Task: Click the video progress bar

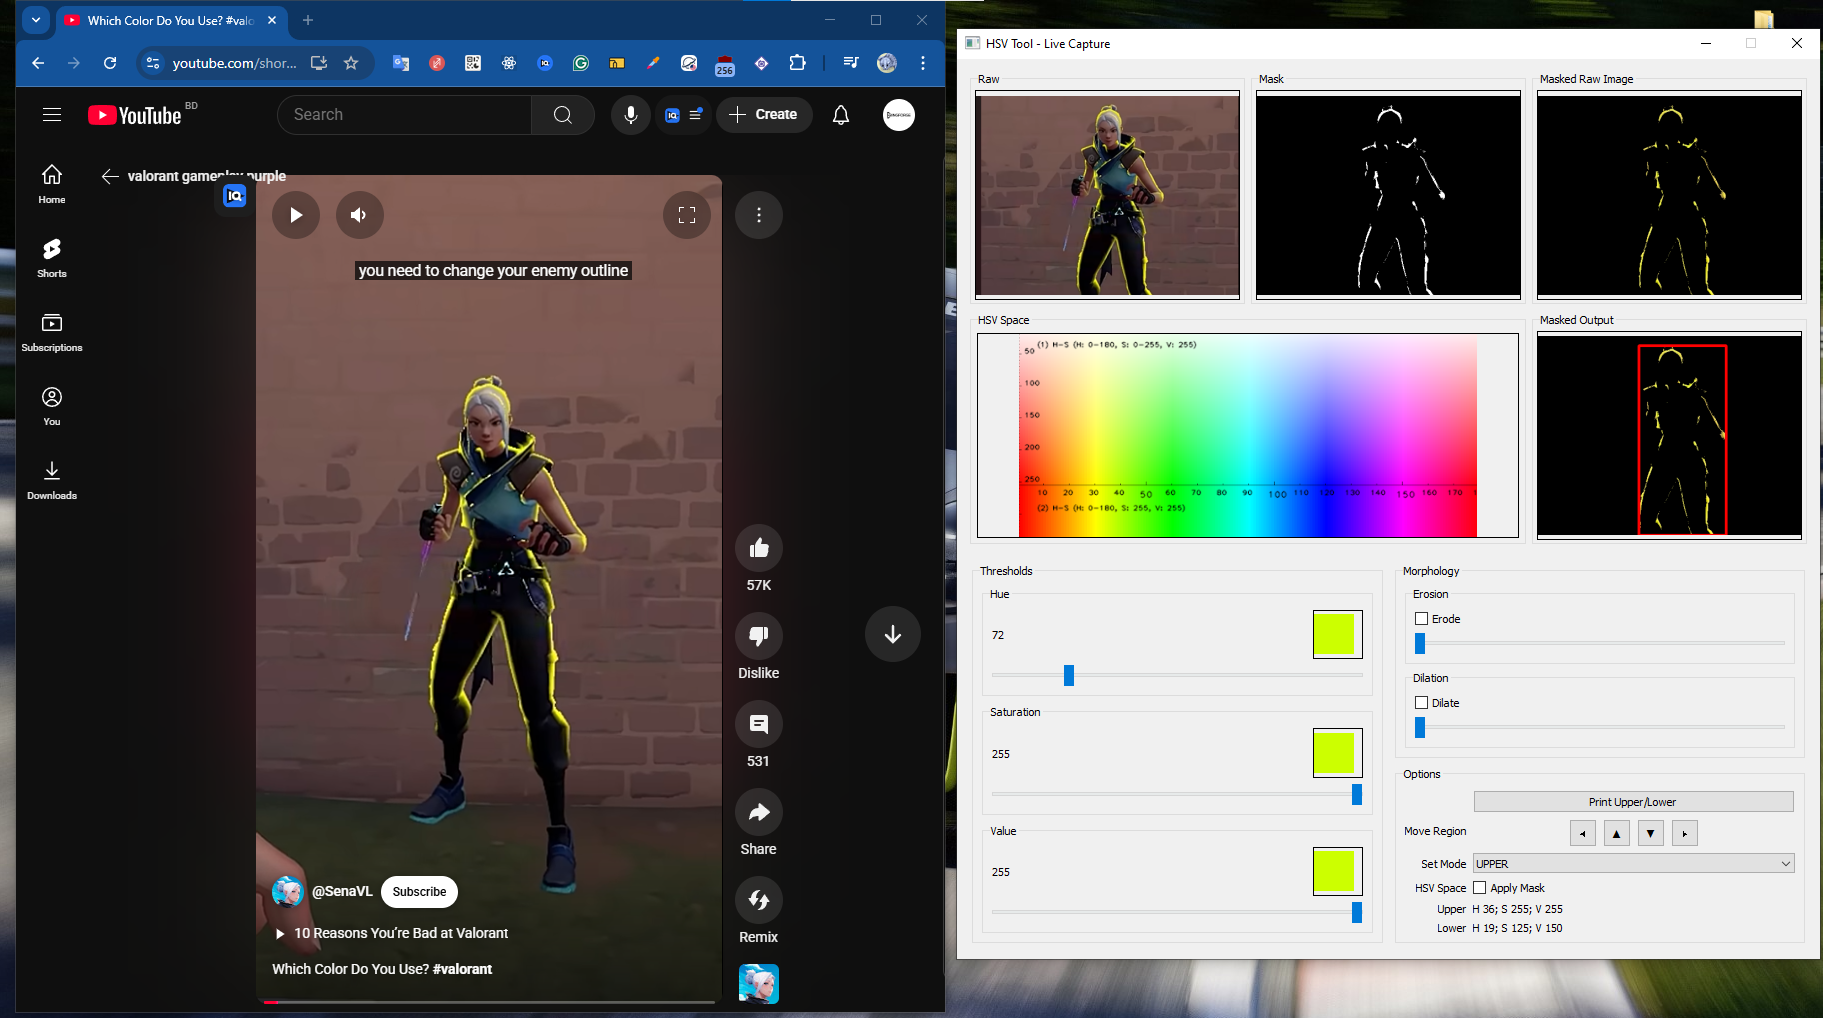Action: click(490, 1001)
